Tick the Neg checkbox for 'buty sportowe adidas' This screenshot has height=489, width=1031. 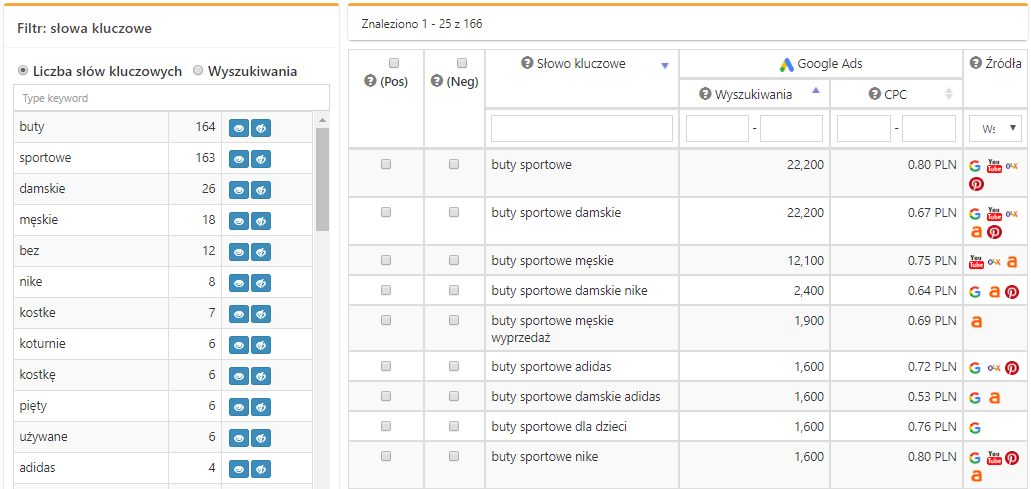pos(454,366)
